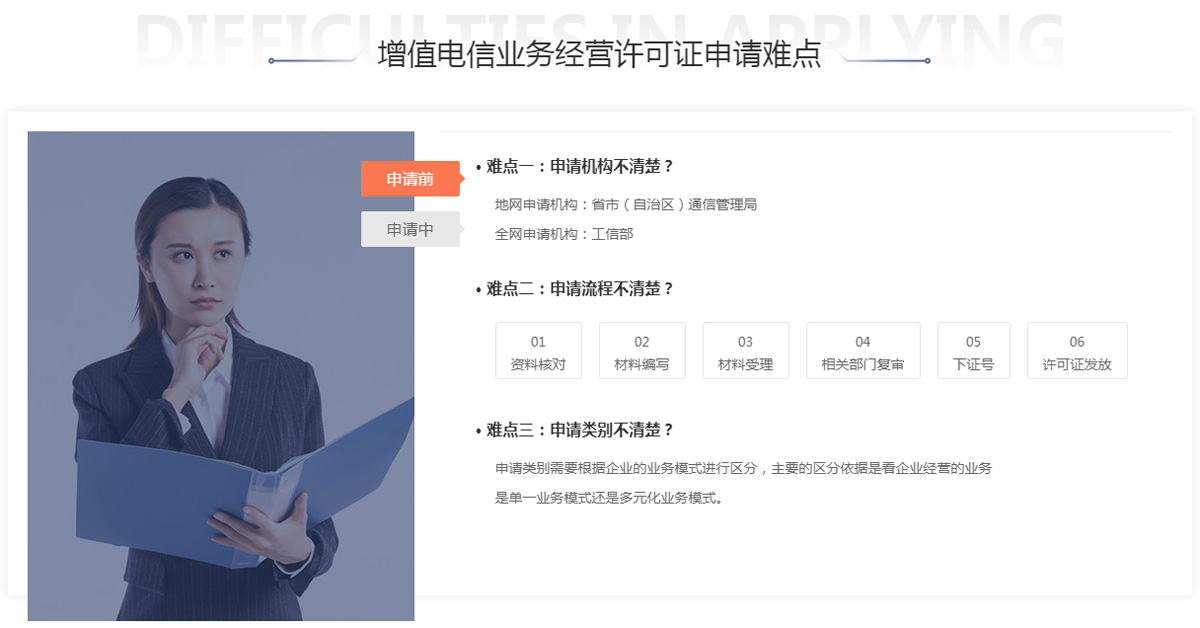Image resolution: width=1200 pixels, height=628 pixels.
Task: Click the orange arrow tip of 申请前 tab
Action: pyautogui.click(x=462, y=179)
